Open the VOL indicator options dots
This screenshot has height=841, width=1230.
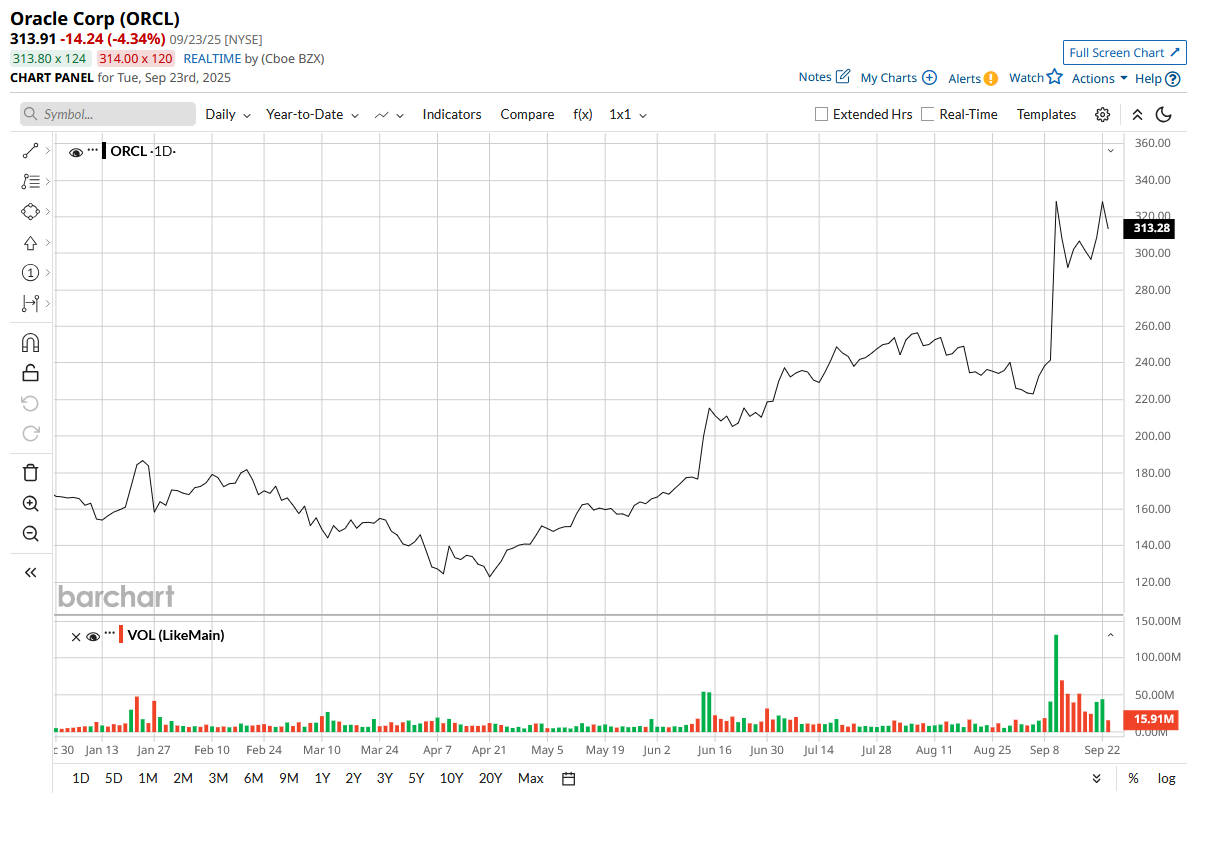click(x=110, y=635)
